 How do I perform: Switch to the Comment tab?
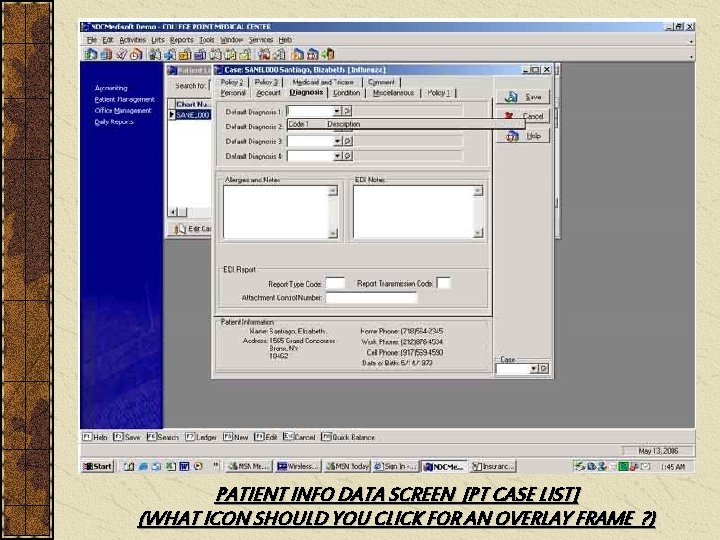[381, 82]
